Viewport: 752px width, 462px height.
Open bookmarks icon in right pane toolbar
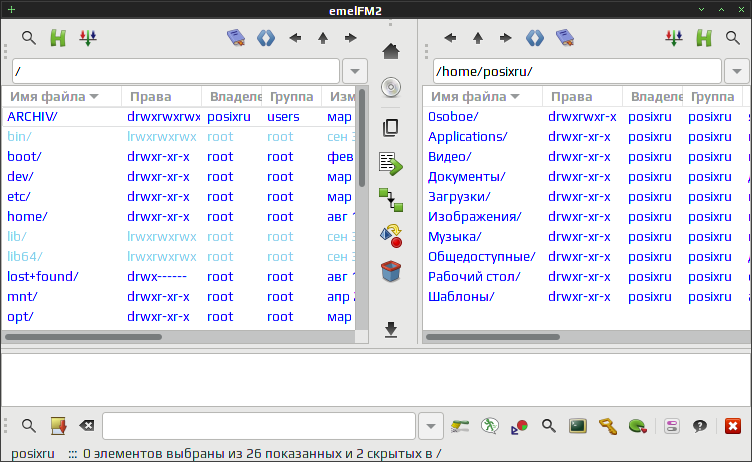click(565, 38)
